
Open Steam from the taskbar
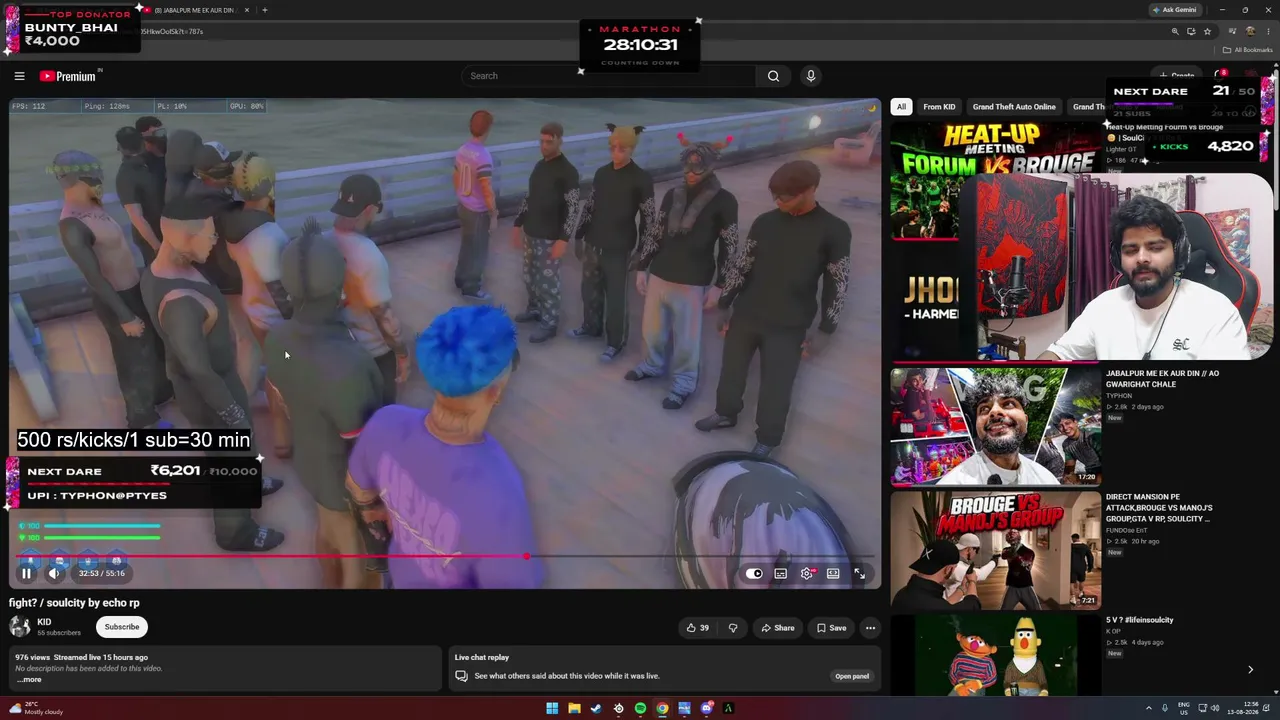[x=596, y=709]
